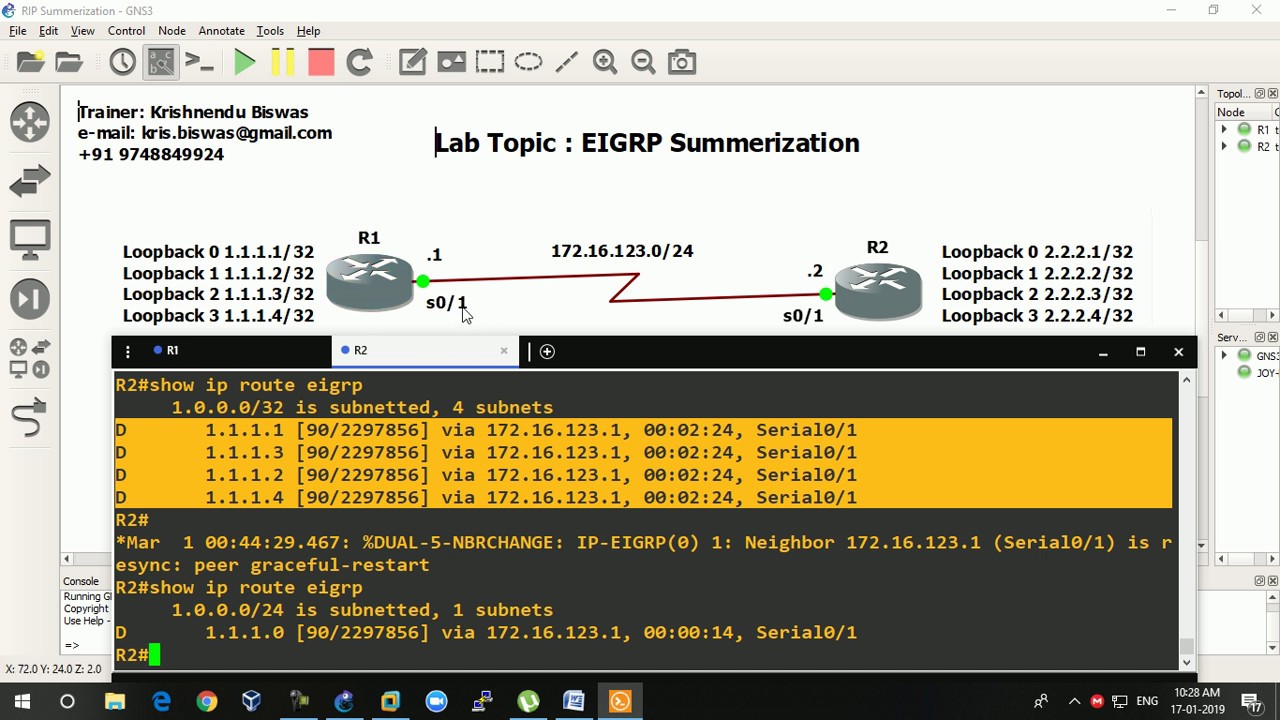
Task: Browse end devices monitor icon
Action: pos(30,240)
